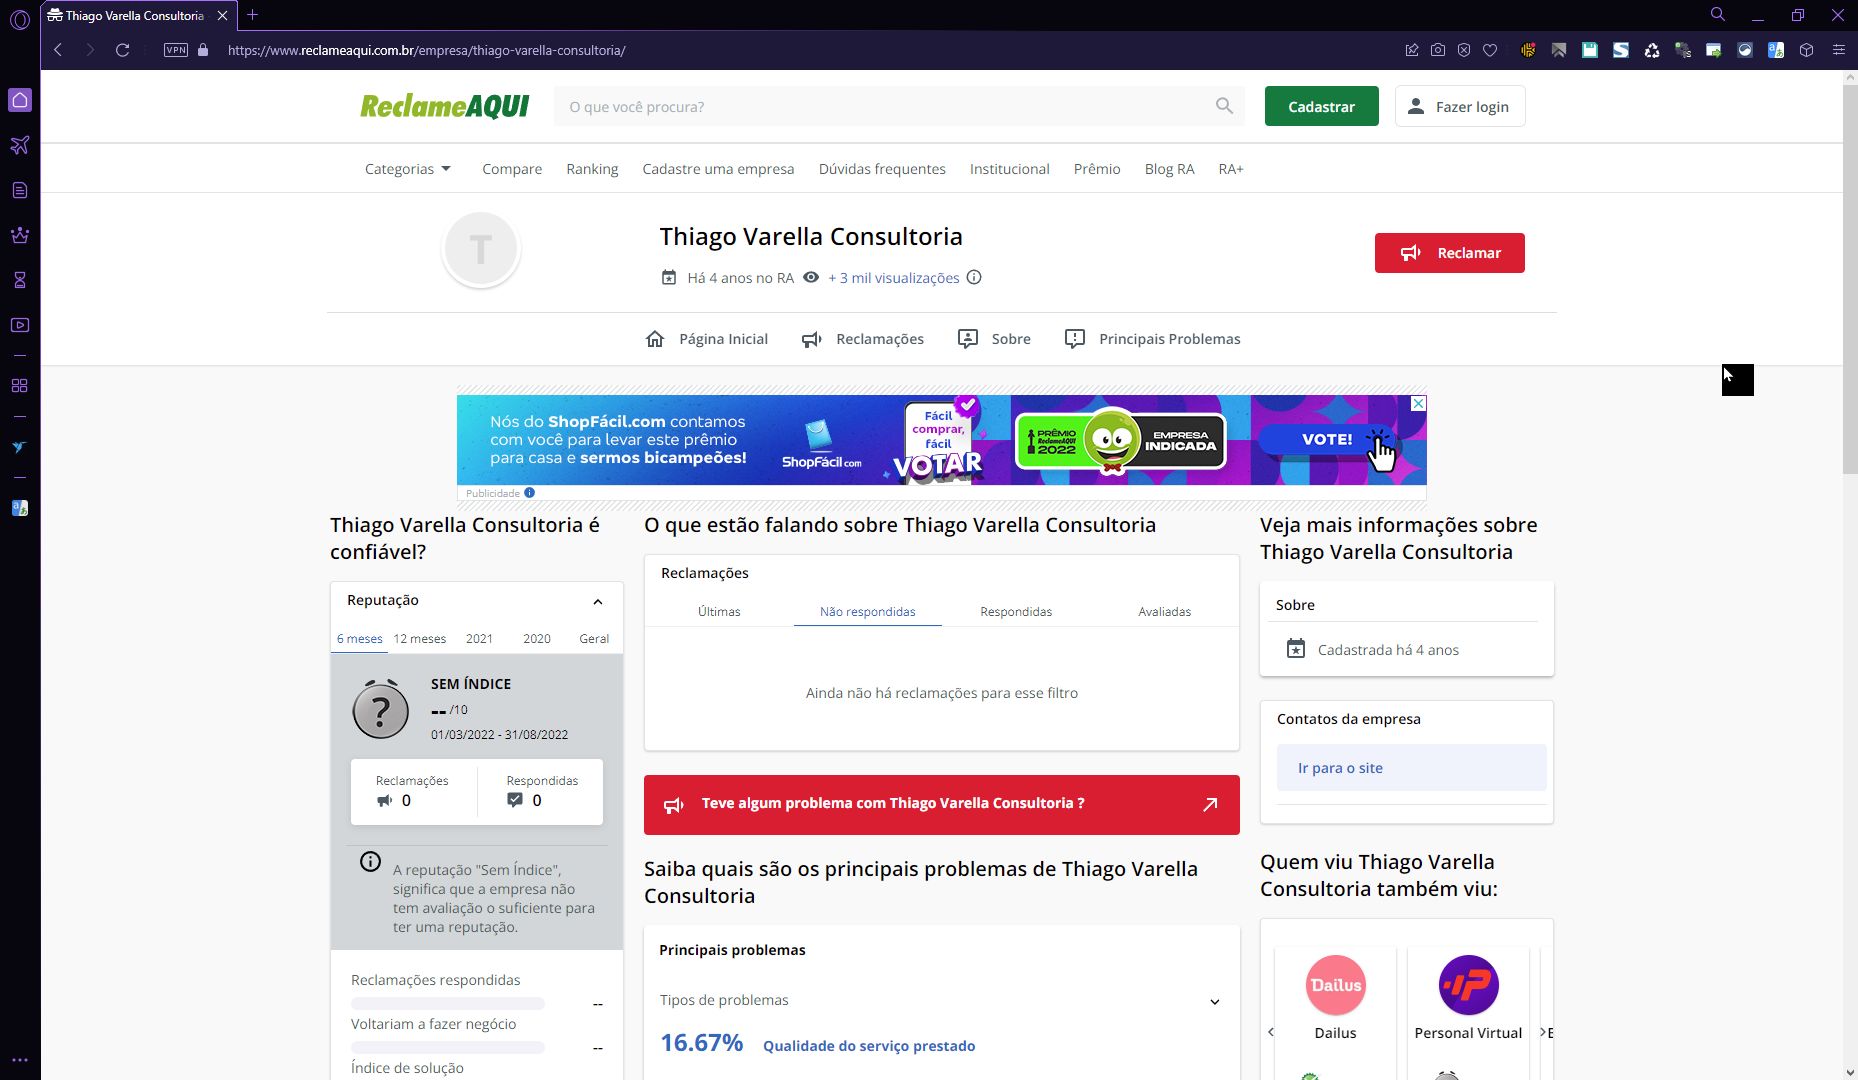Select the 12 meses reputation period
The image size is (1858, 1080).
[x=420, y=638]
